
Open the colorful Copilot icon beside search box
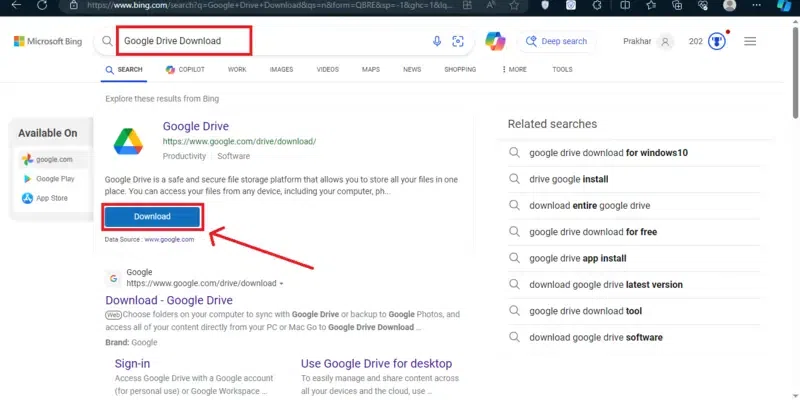coord(495,41)
